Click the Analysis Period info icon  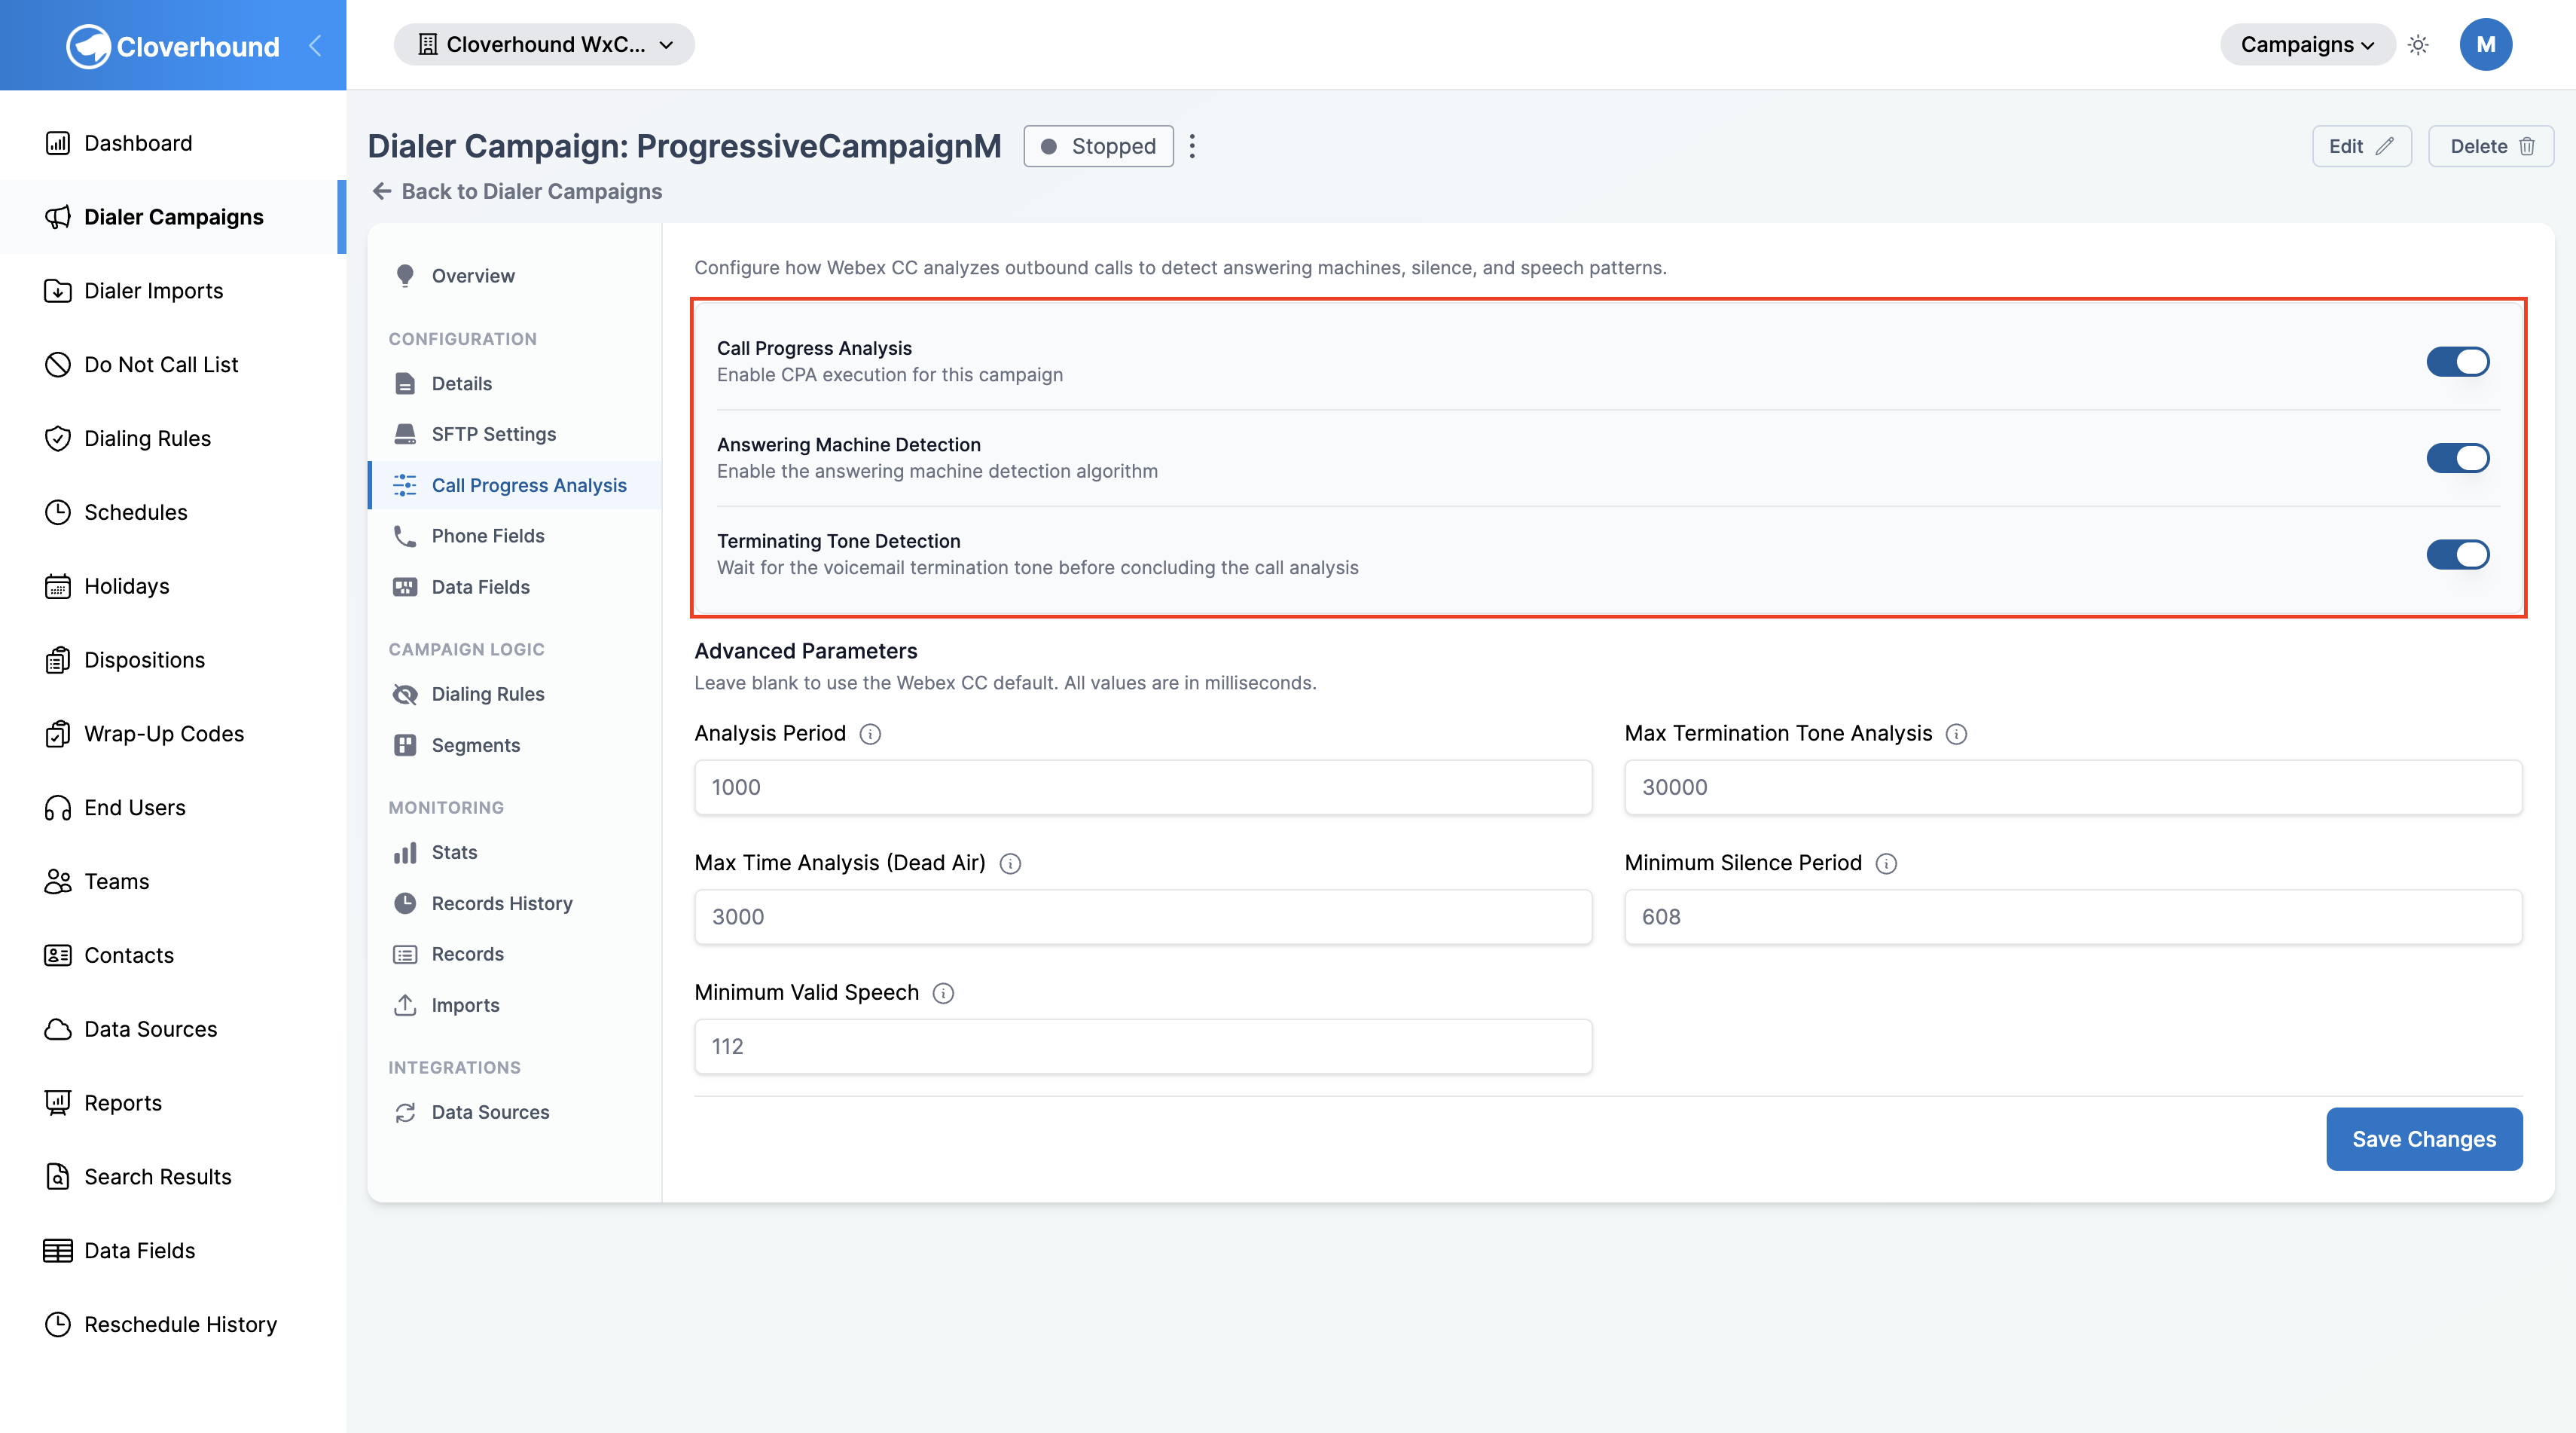(x=870, y=734)
